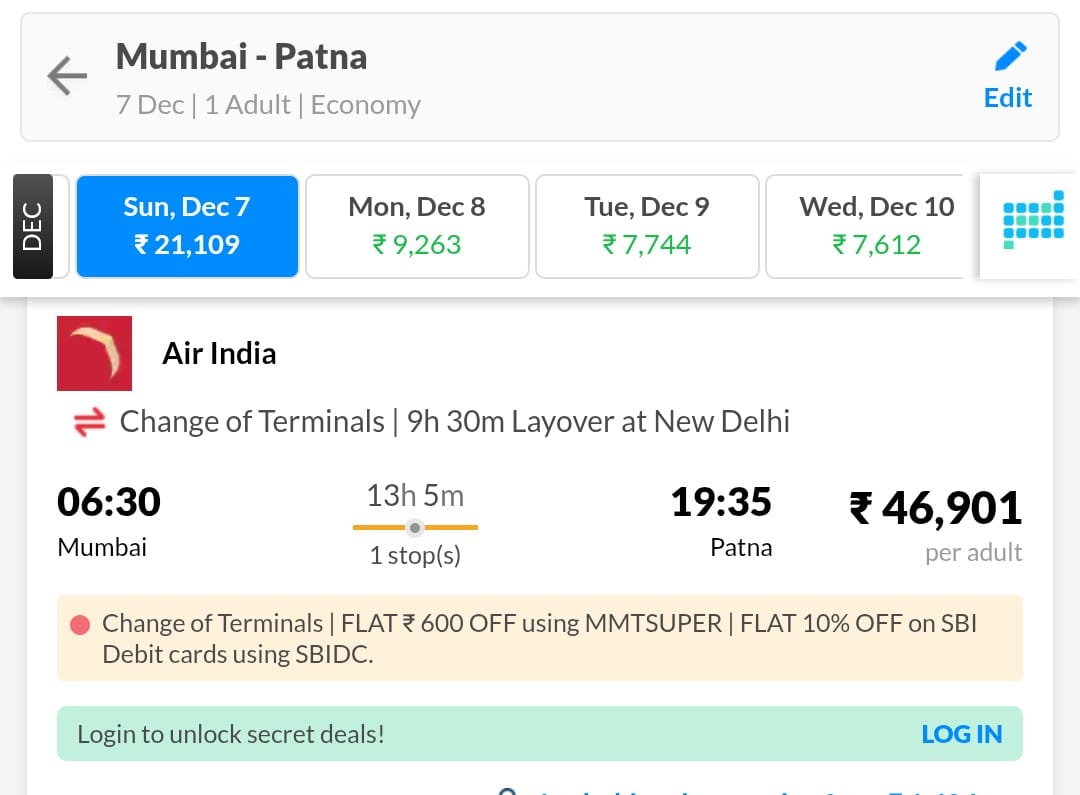This screenshot has width=1080, height=795.
Task: Tap the back arrow icon
Action: (67, 76)
